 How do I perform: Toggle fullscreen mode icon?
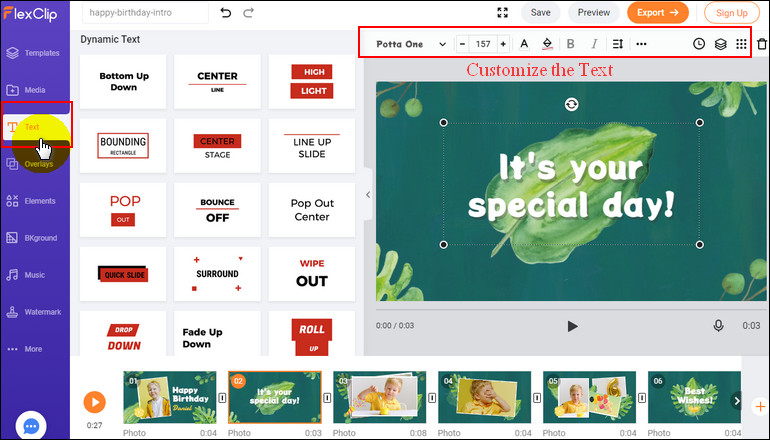(x=502, y=13)
